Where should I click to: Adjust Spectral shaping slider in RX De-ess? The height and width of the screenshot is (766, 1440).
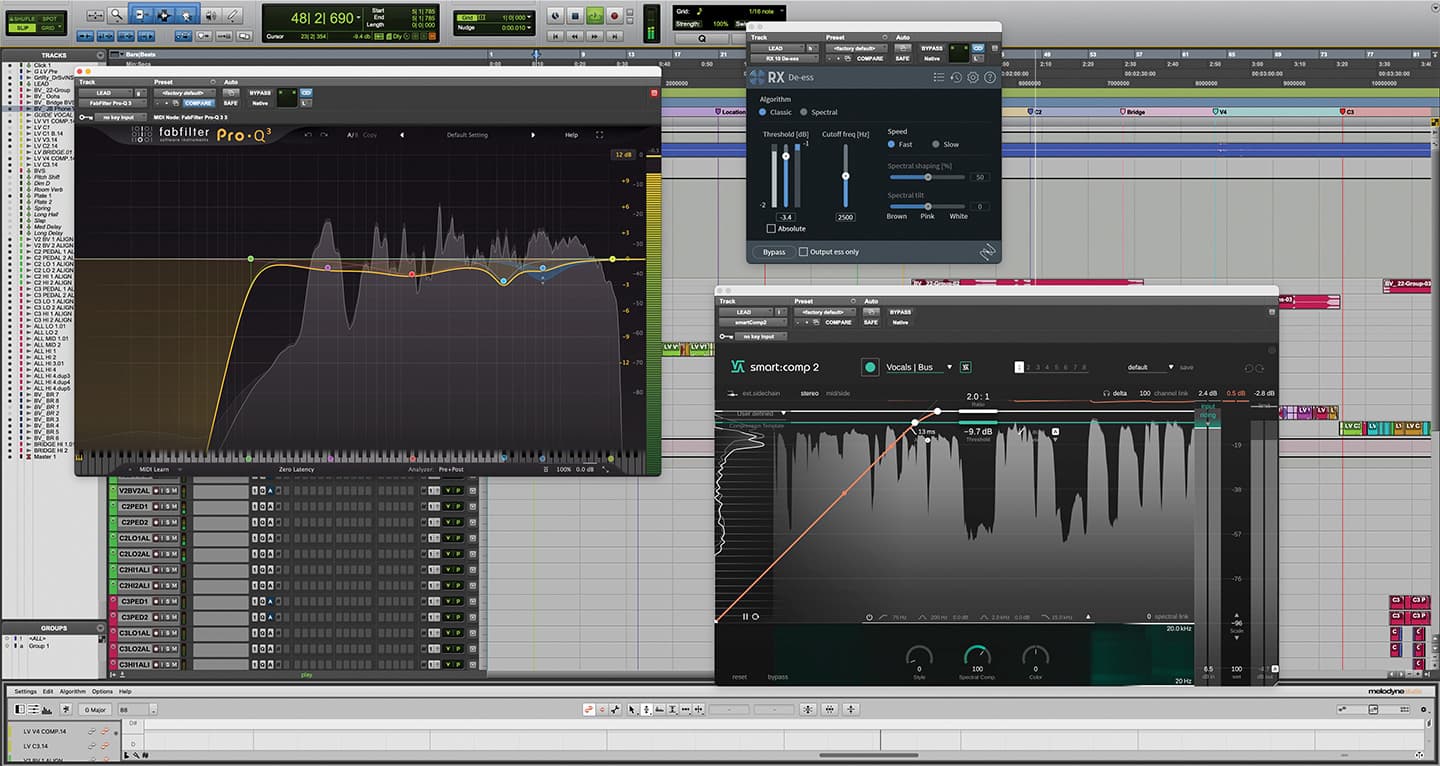[927, 177]
